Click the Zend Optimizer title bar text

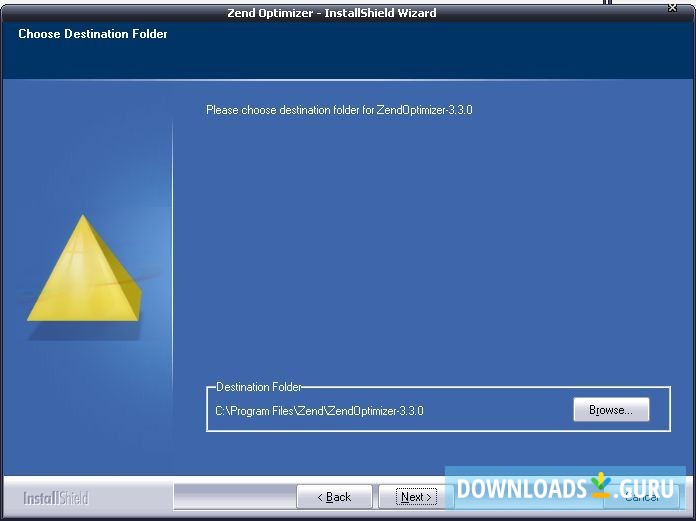(x=332, y=13)
